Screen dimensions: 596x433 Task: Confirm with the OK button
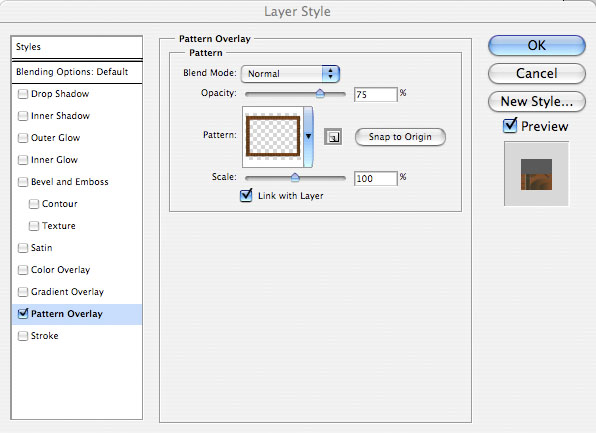[x=536, y=46]
